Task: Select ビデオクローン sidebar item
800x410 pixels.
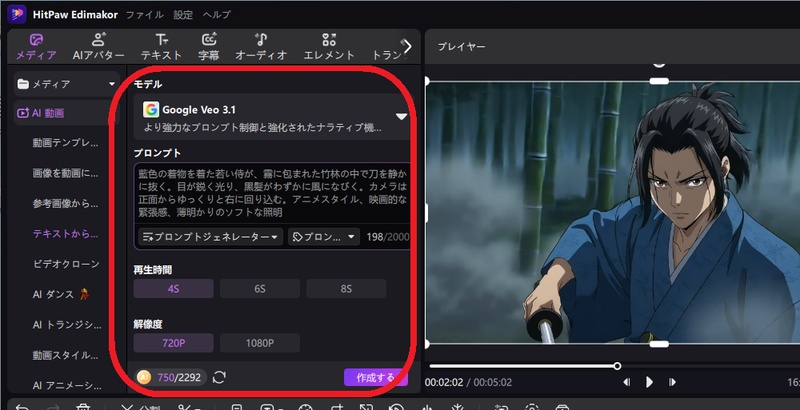Action: [x=66, y=264]
